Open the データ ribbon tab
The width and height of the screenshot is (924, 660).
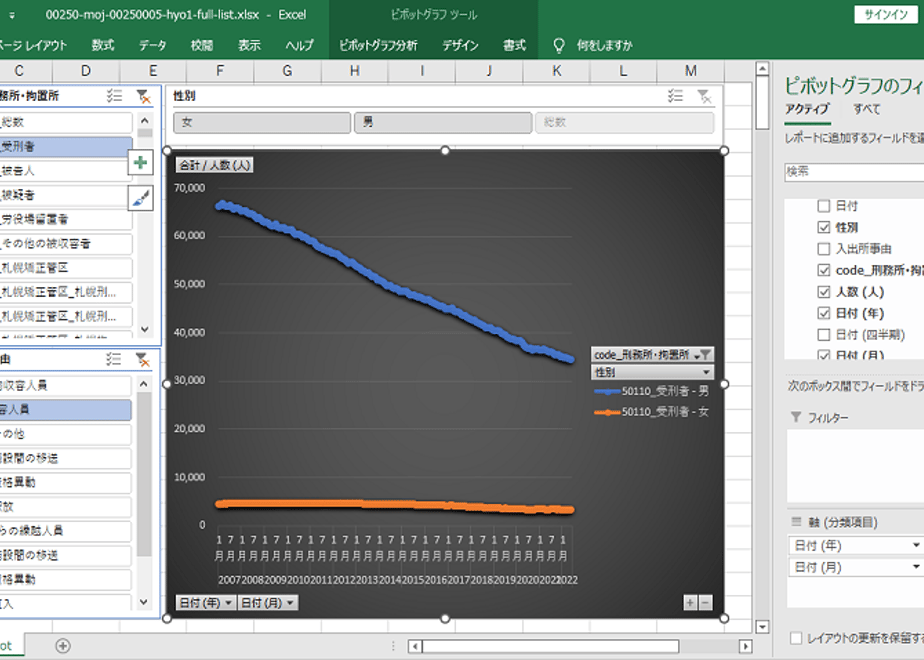tap(153, 45)
